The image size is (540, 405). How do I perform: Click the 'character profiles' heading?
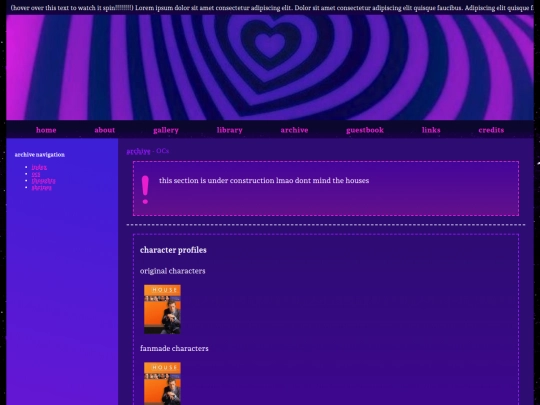click(173, 250)
